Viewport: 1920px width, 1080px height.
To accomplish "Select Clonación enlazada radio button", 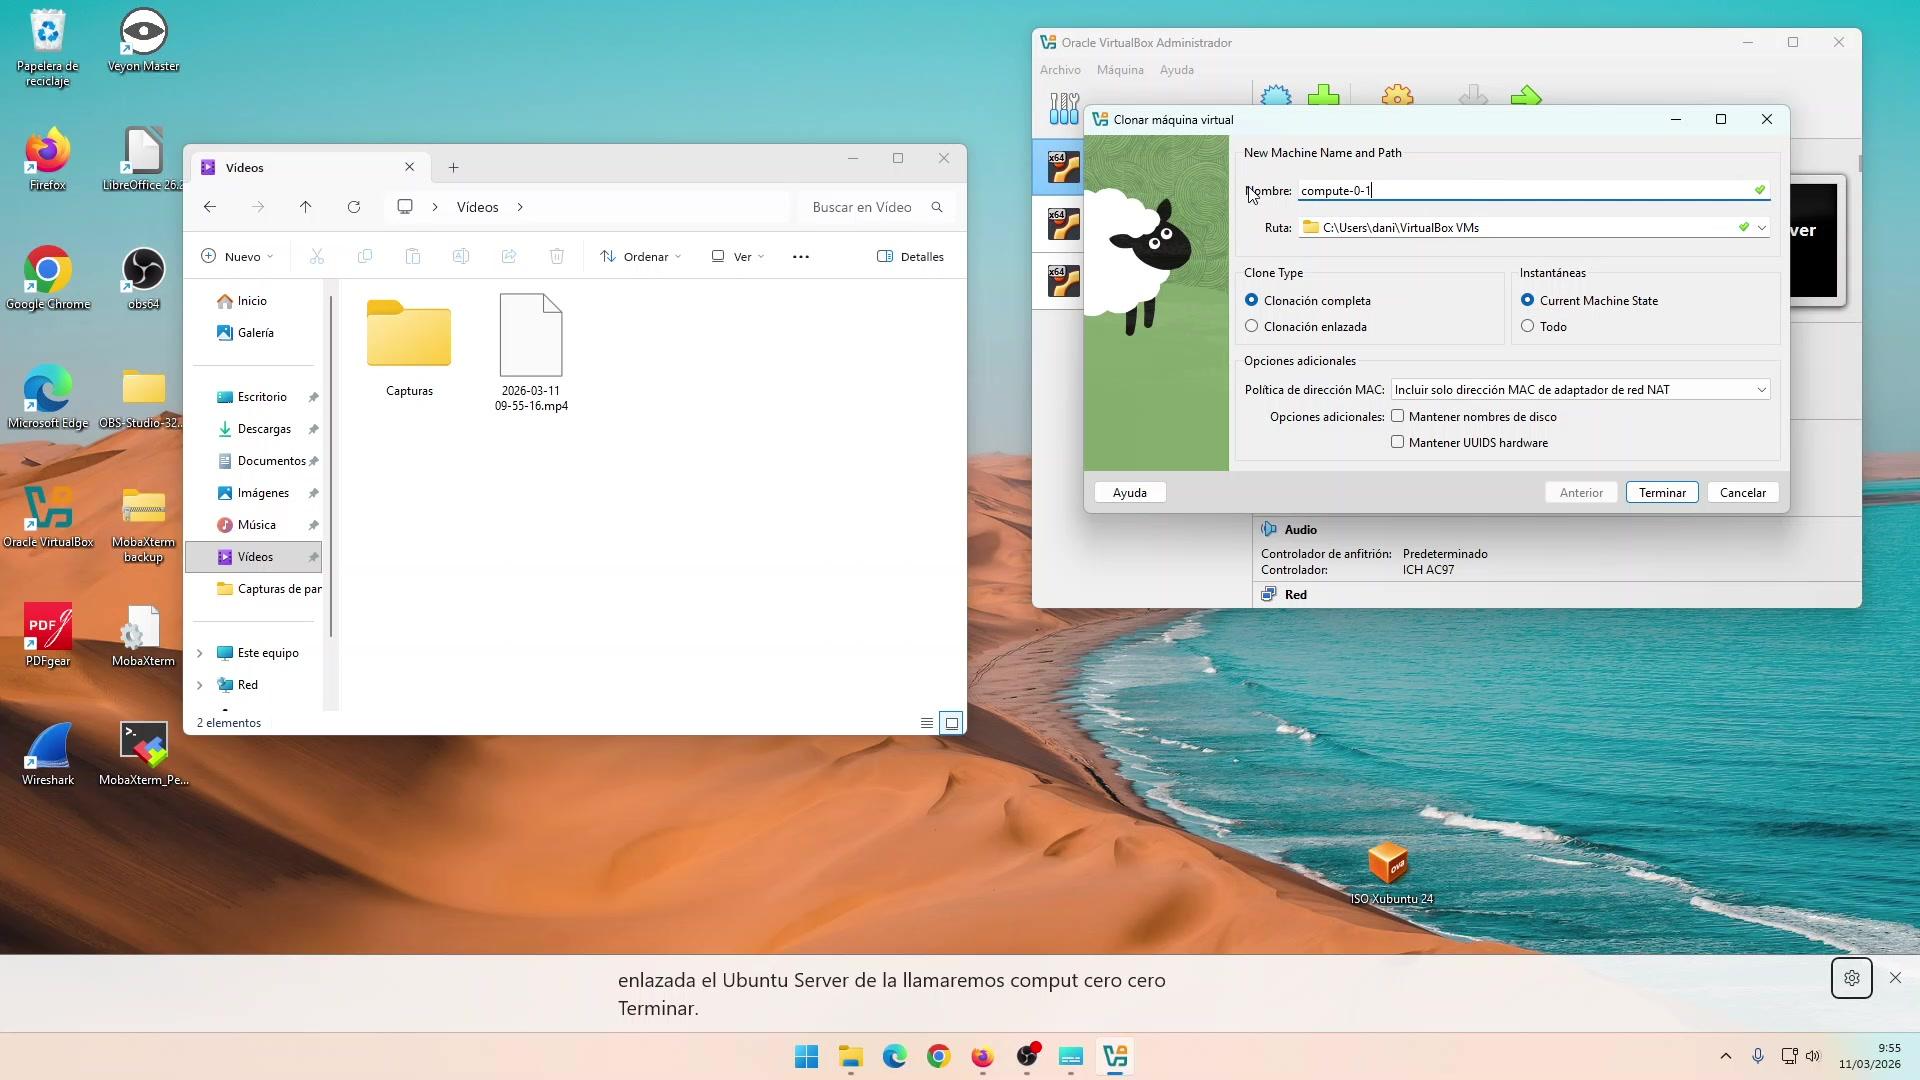I will [1252, 327].
